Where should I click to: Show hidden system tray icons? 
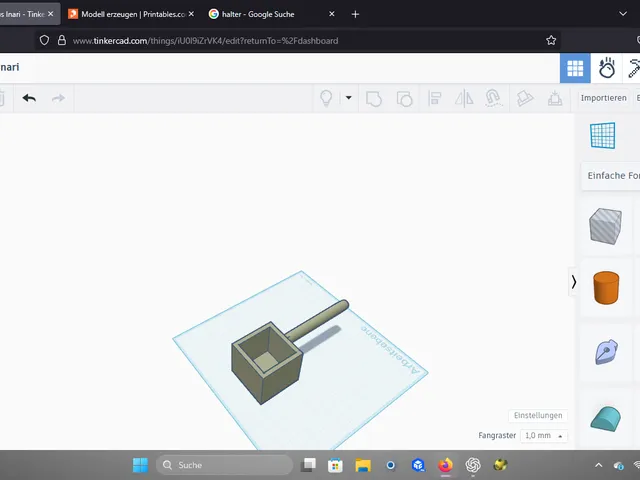[x=598, y=465]
